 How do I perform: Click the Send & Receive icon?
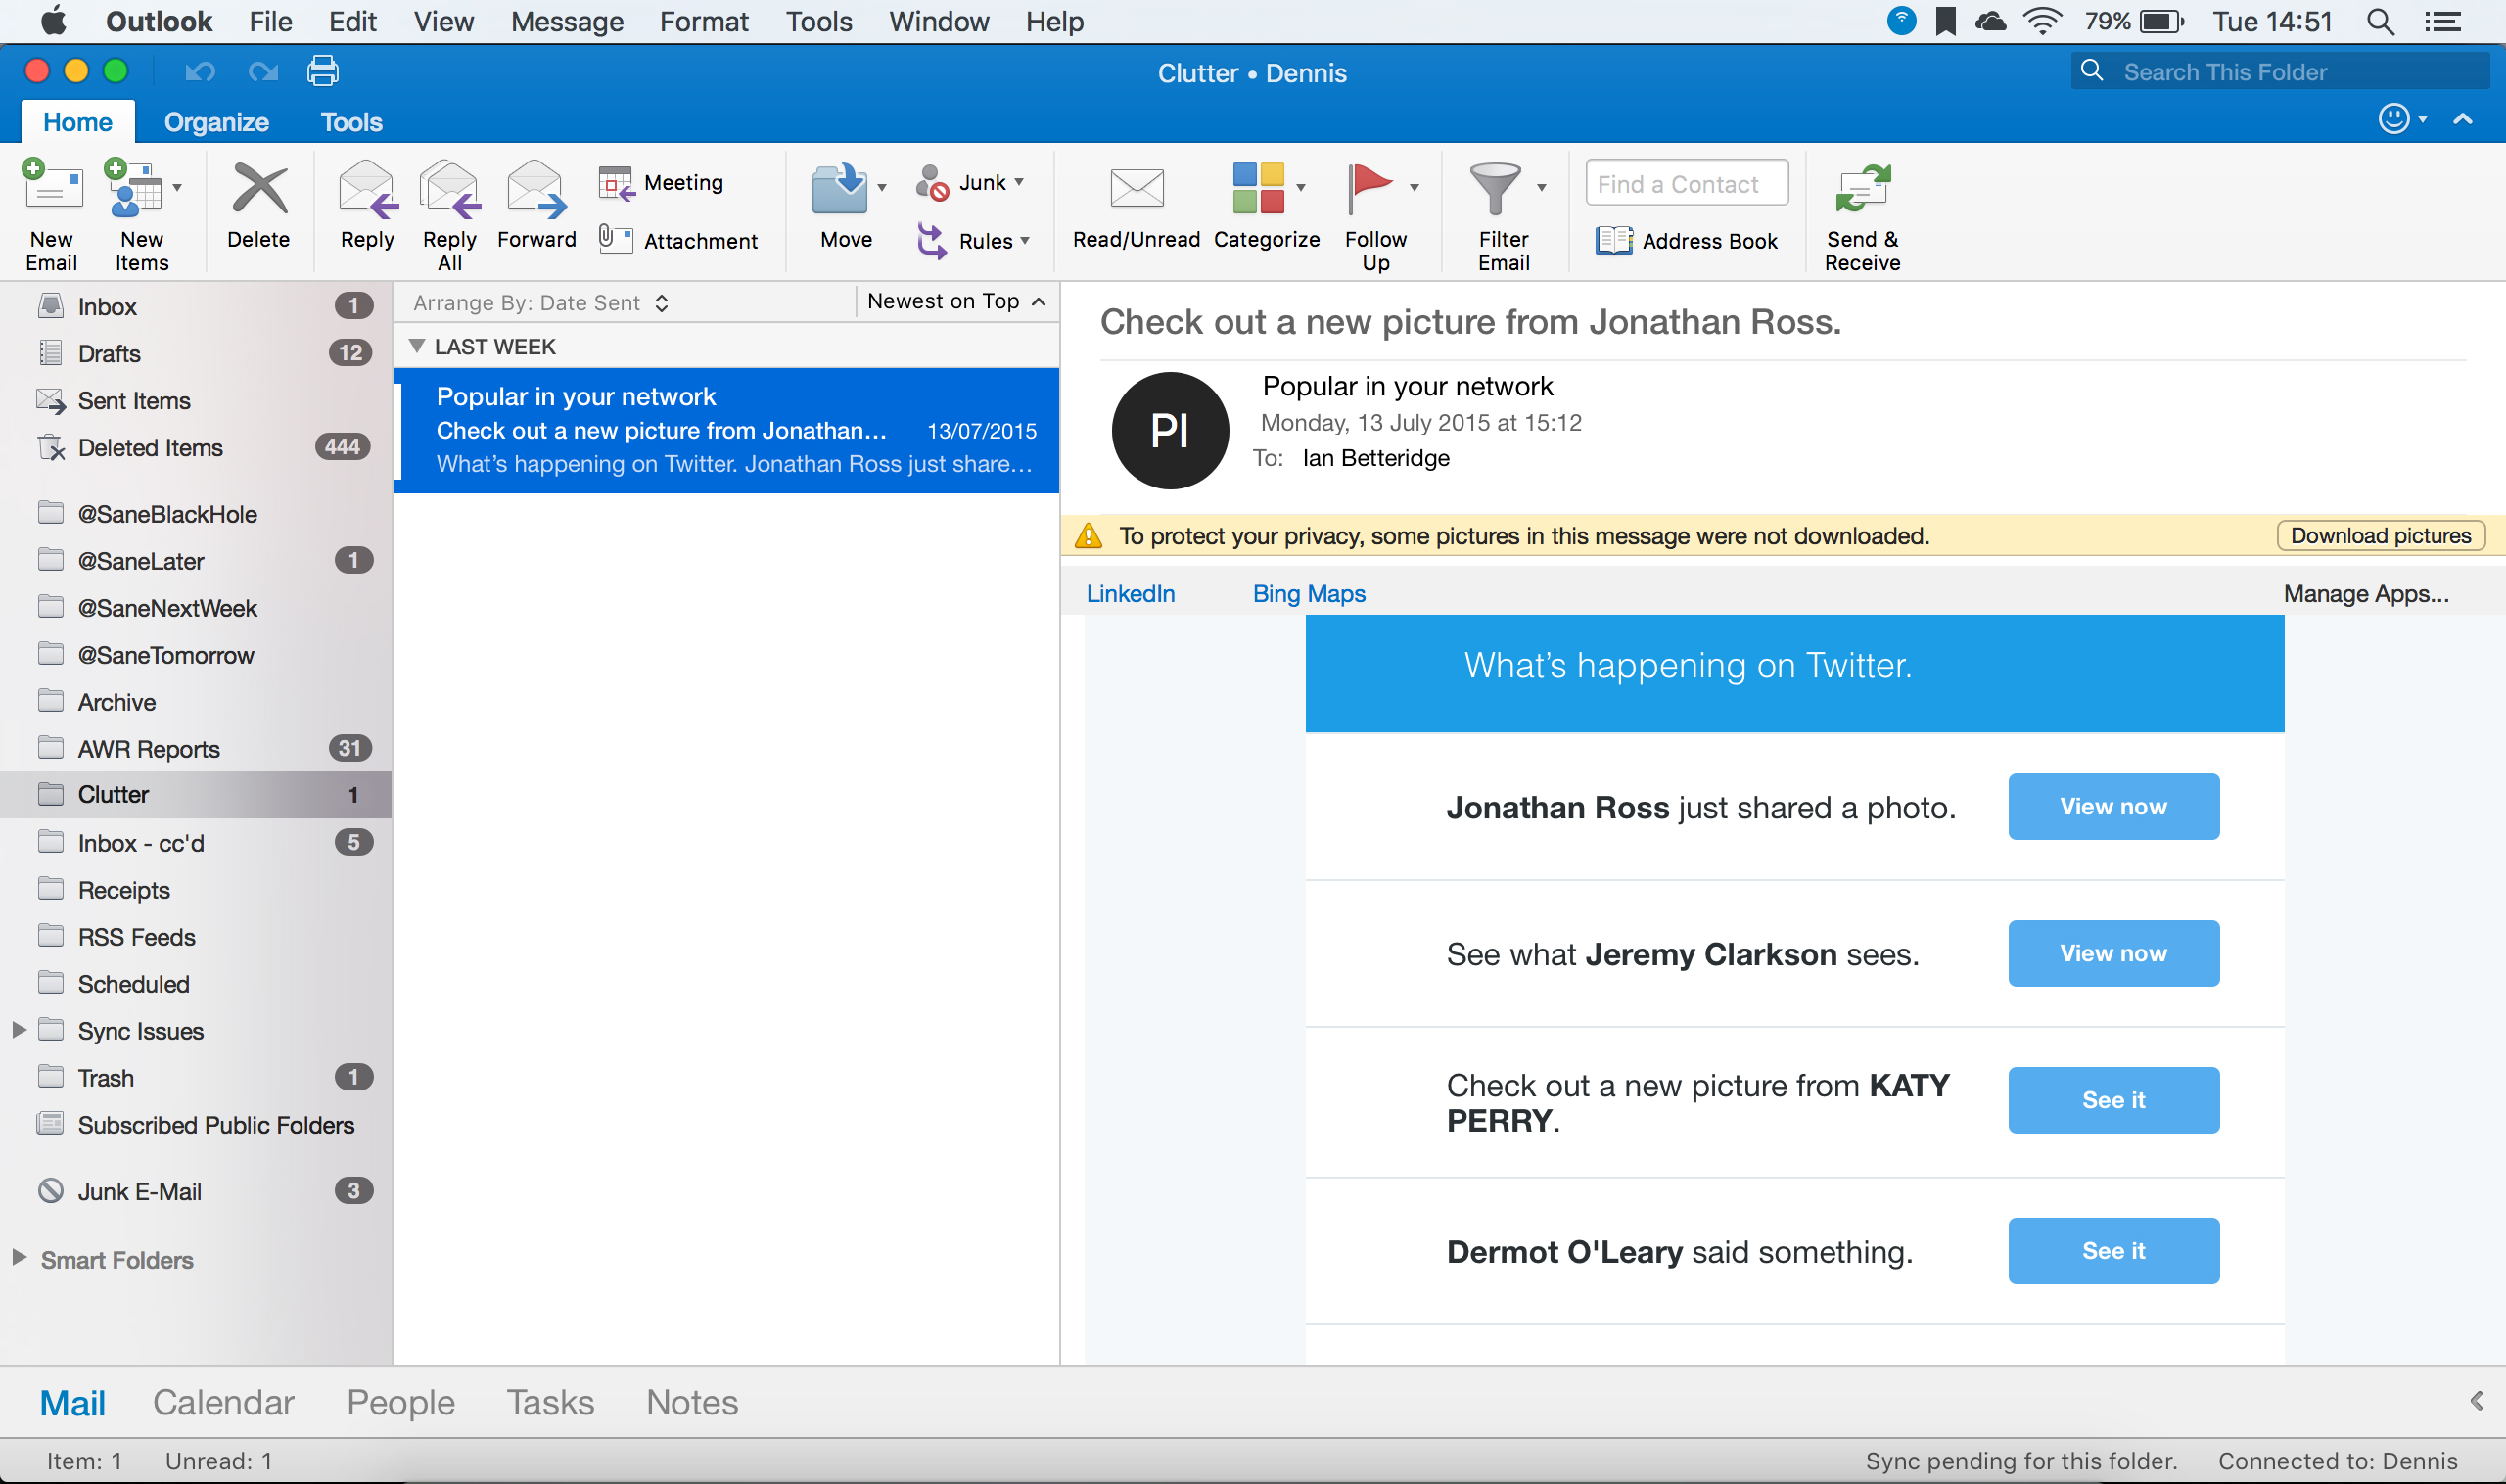point(1861,210)
